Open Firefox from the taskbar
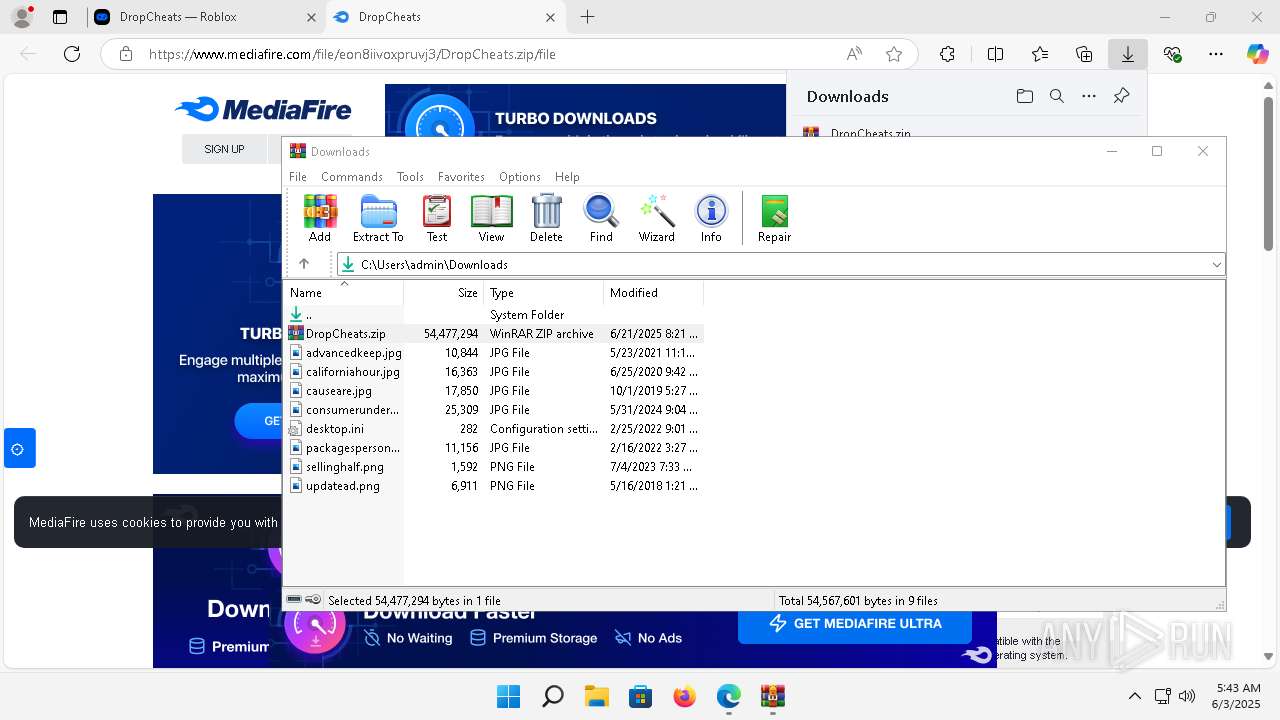The height and width of the screenshot is (720, 1280). 684,696
